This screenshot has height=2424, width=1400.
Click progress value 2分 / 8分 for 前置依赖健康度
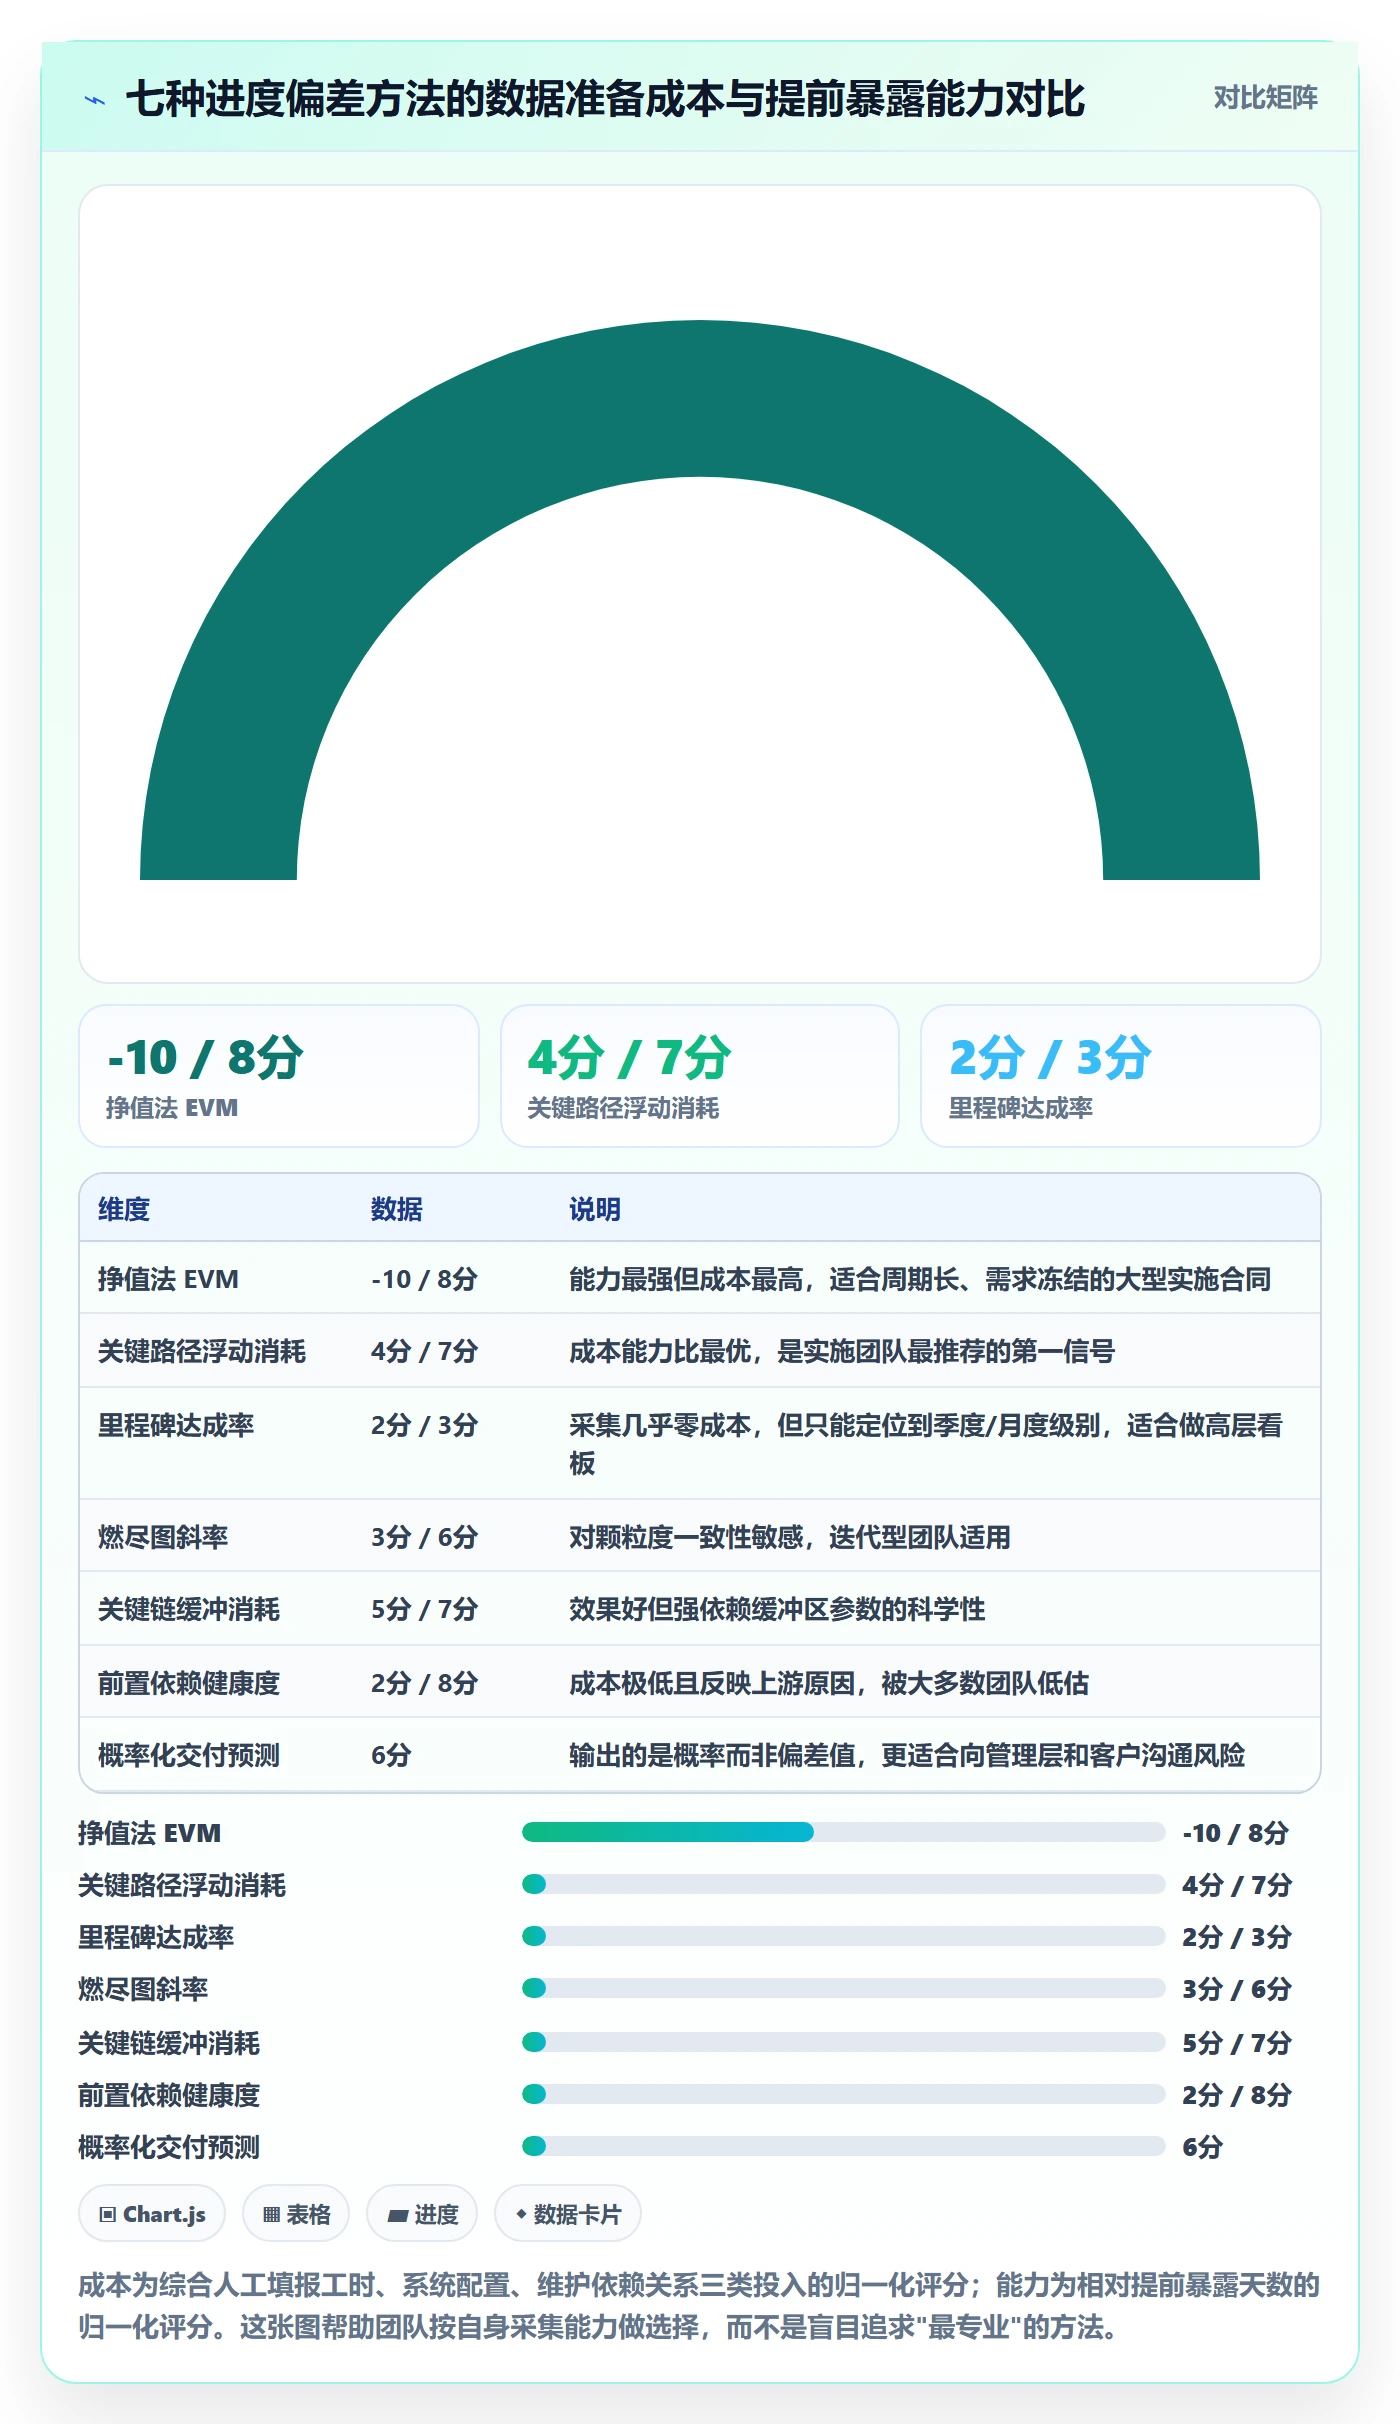pyautogui.click(x=1236, y=2095)
